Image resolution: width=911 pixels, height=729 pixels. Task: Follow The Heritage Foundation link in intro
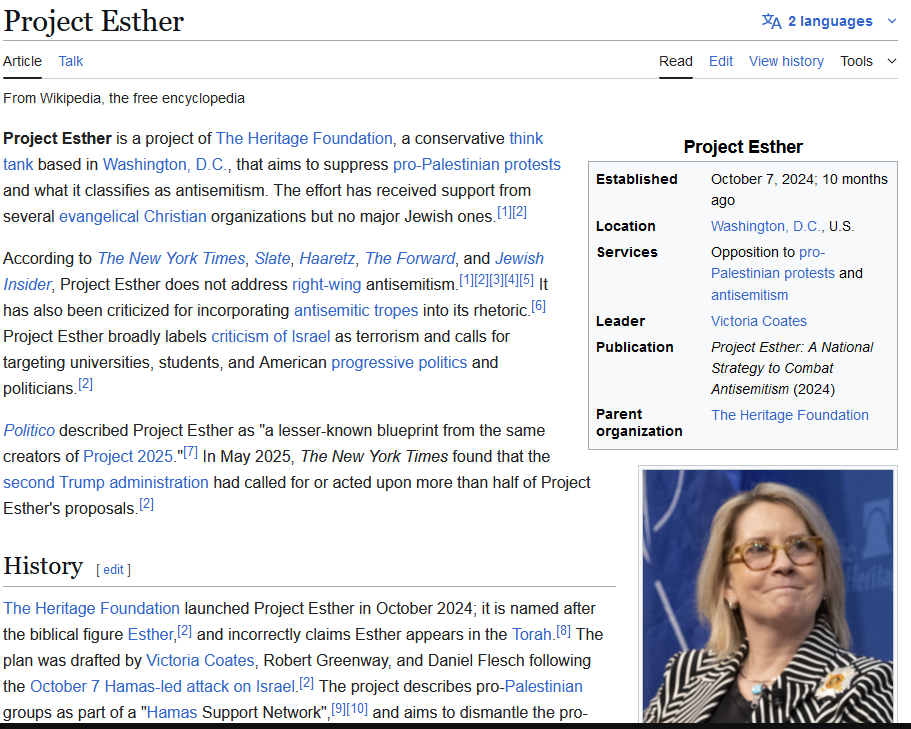click(x=304, y=139)
